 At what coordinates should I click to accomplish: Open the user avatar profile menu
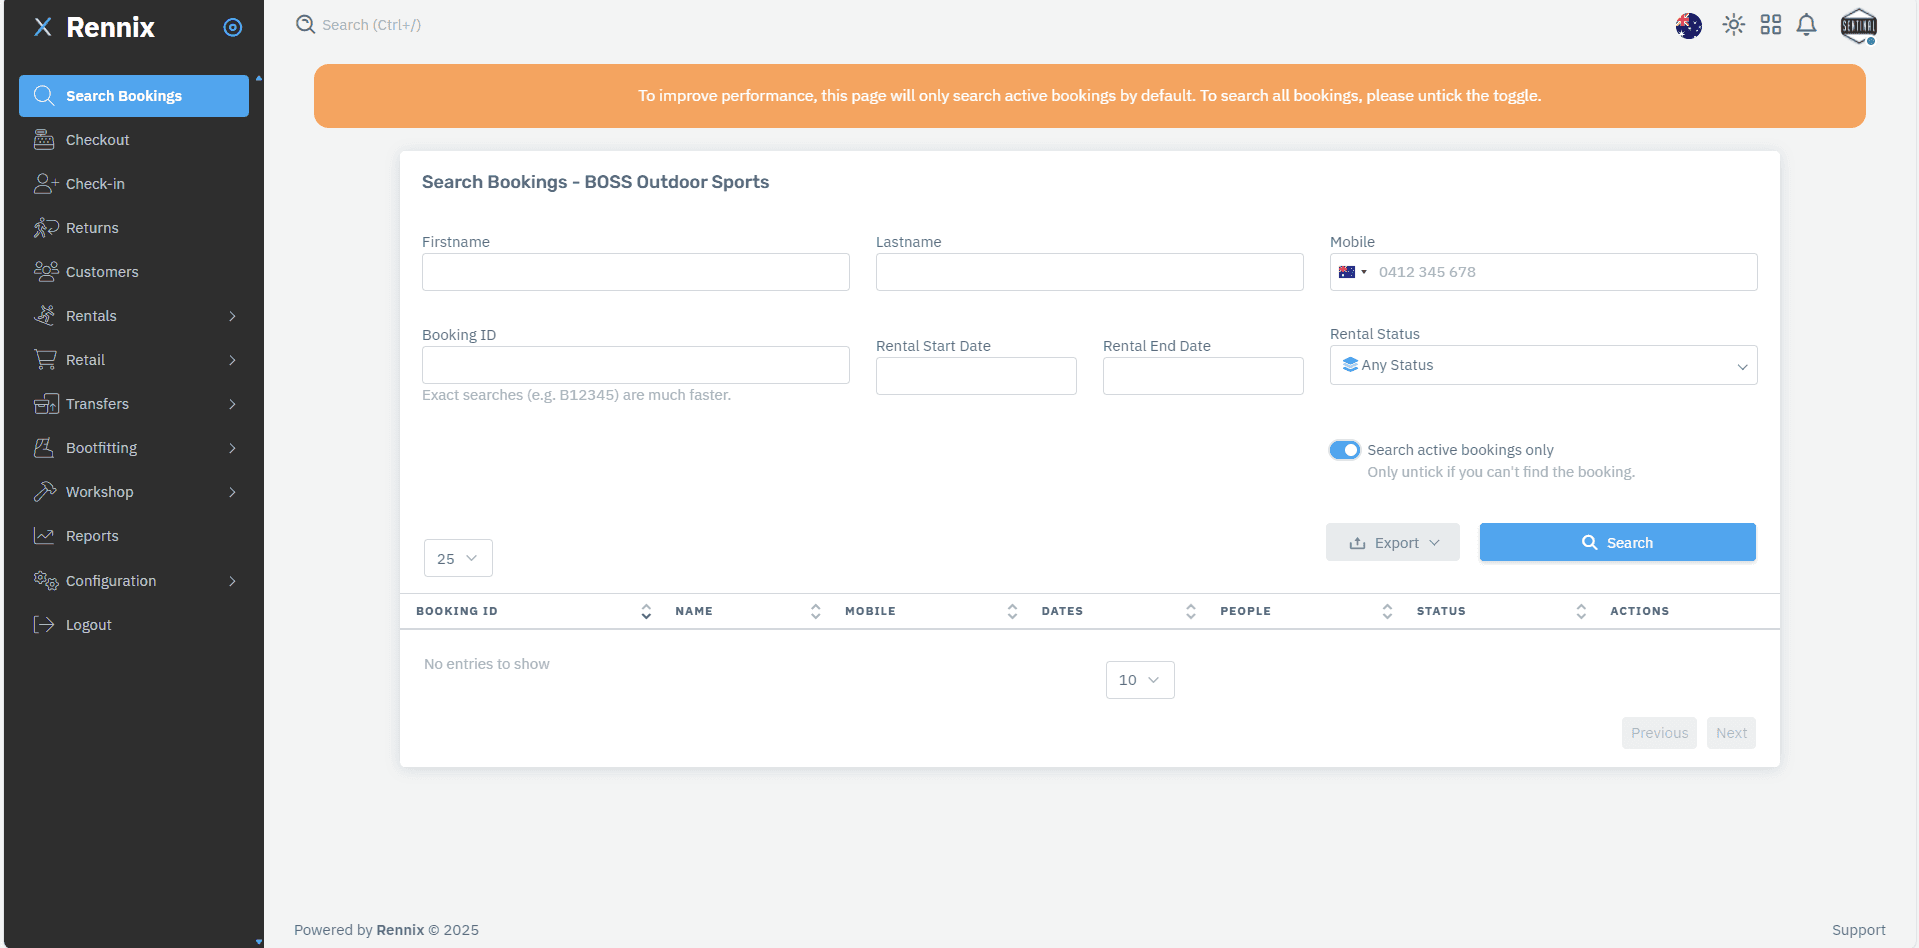coord(1859,26)
